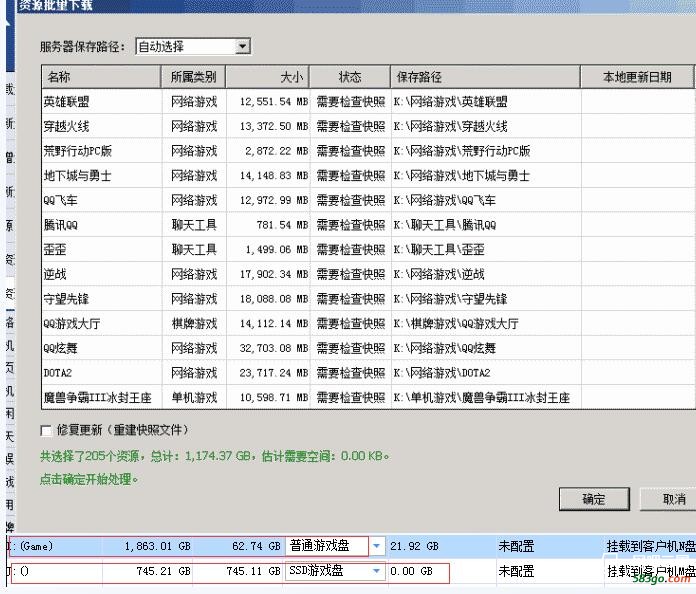Viewport: 696px width, 594px height.
Task: Select the 守望先锋 row
Action: [x=368, y=299]
